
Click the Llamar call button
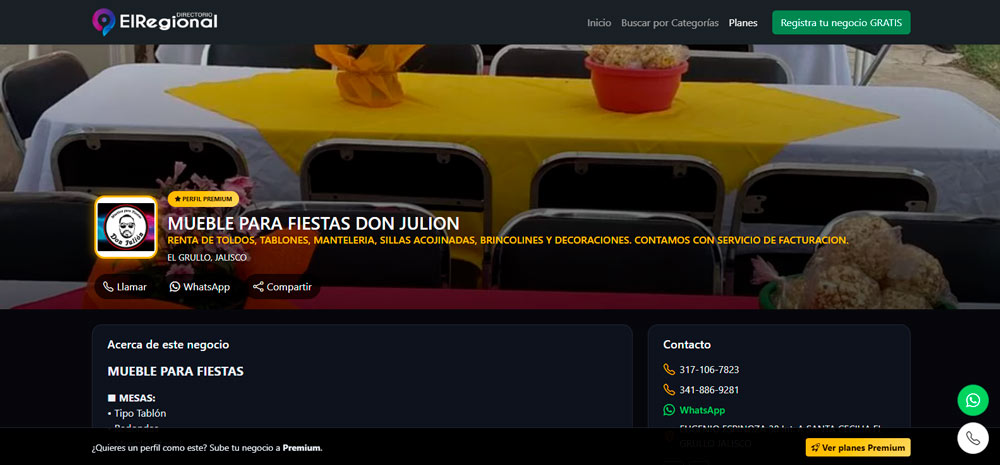(x=126, y=287)
